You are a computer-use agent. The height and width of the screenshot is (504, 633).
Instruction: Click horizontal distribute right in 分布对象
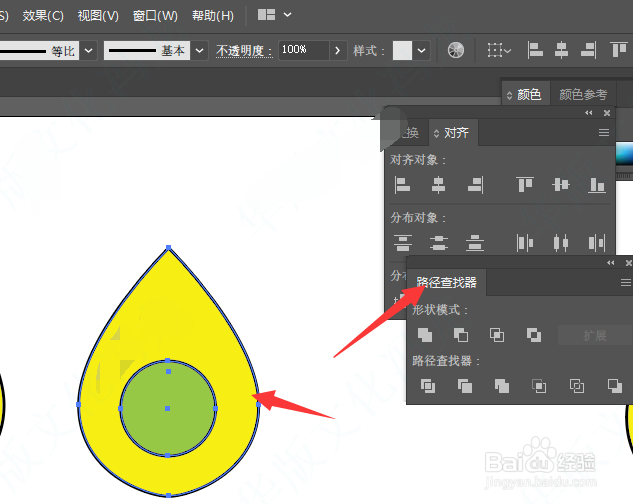point(597,243)
